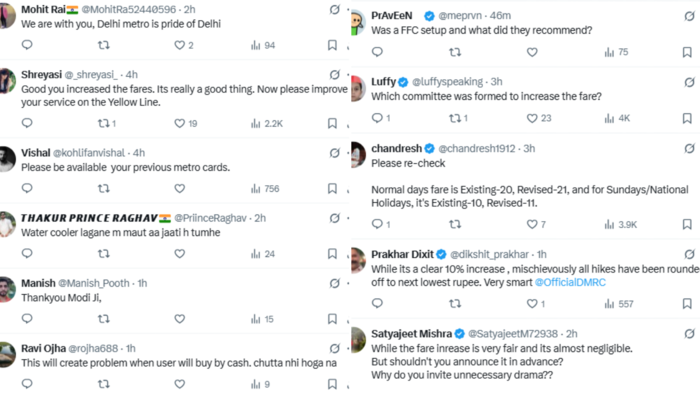View analytics count 3.9K on chandresh's tweet

[621, 224]
